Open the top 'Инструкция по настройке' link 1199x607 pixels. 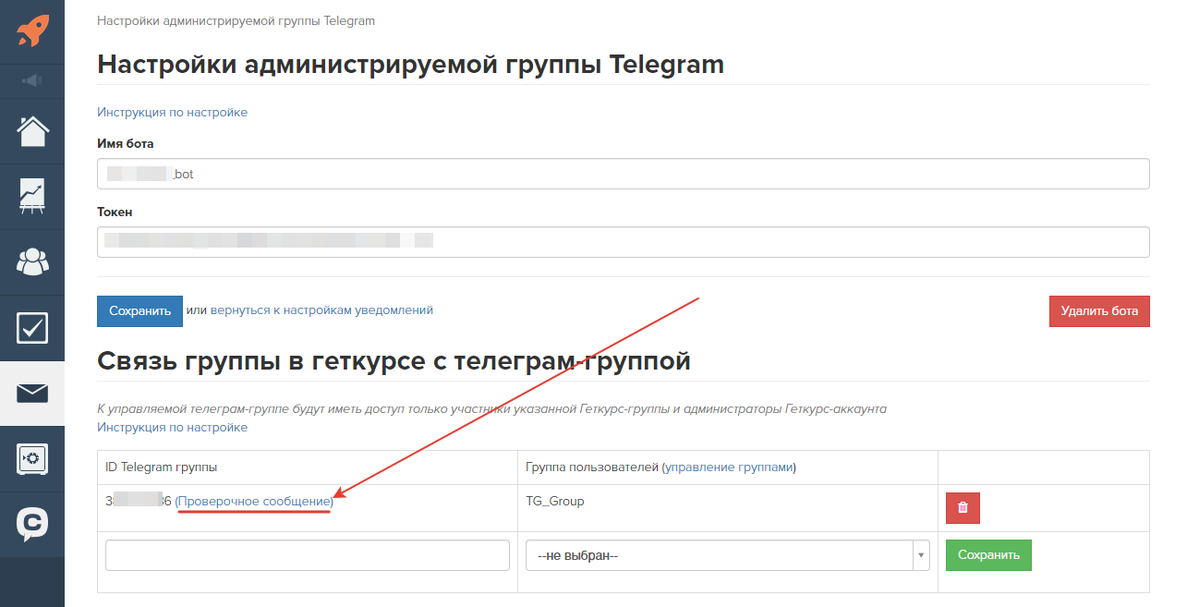[x=172, y=112]
